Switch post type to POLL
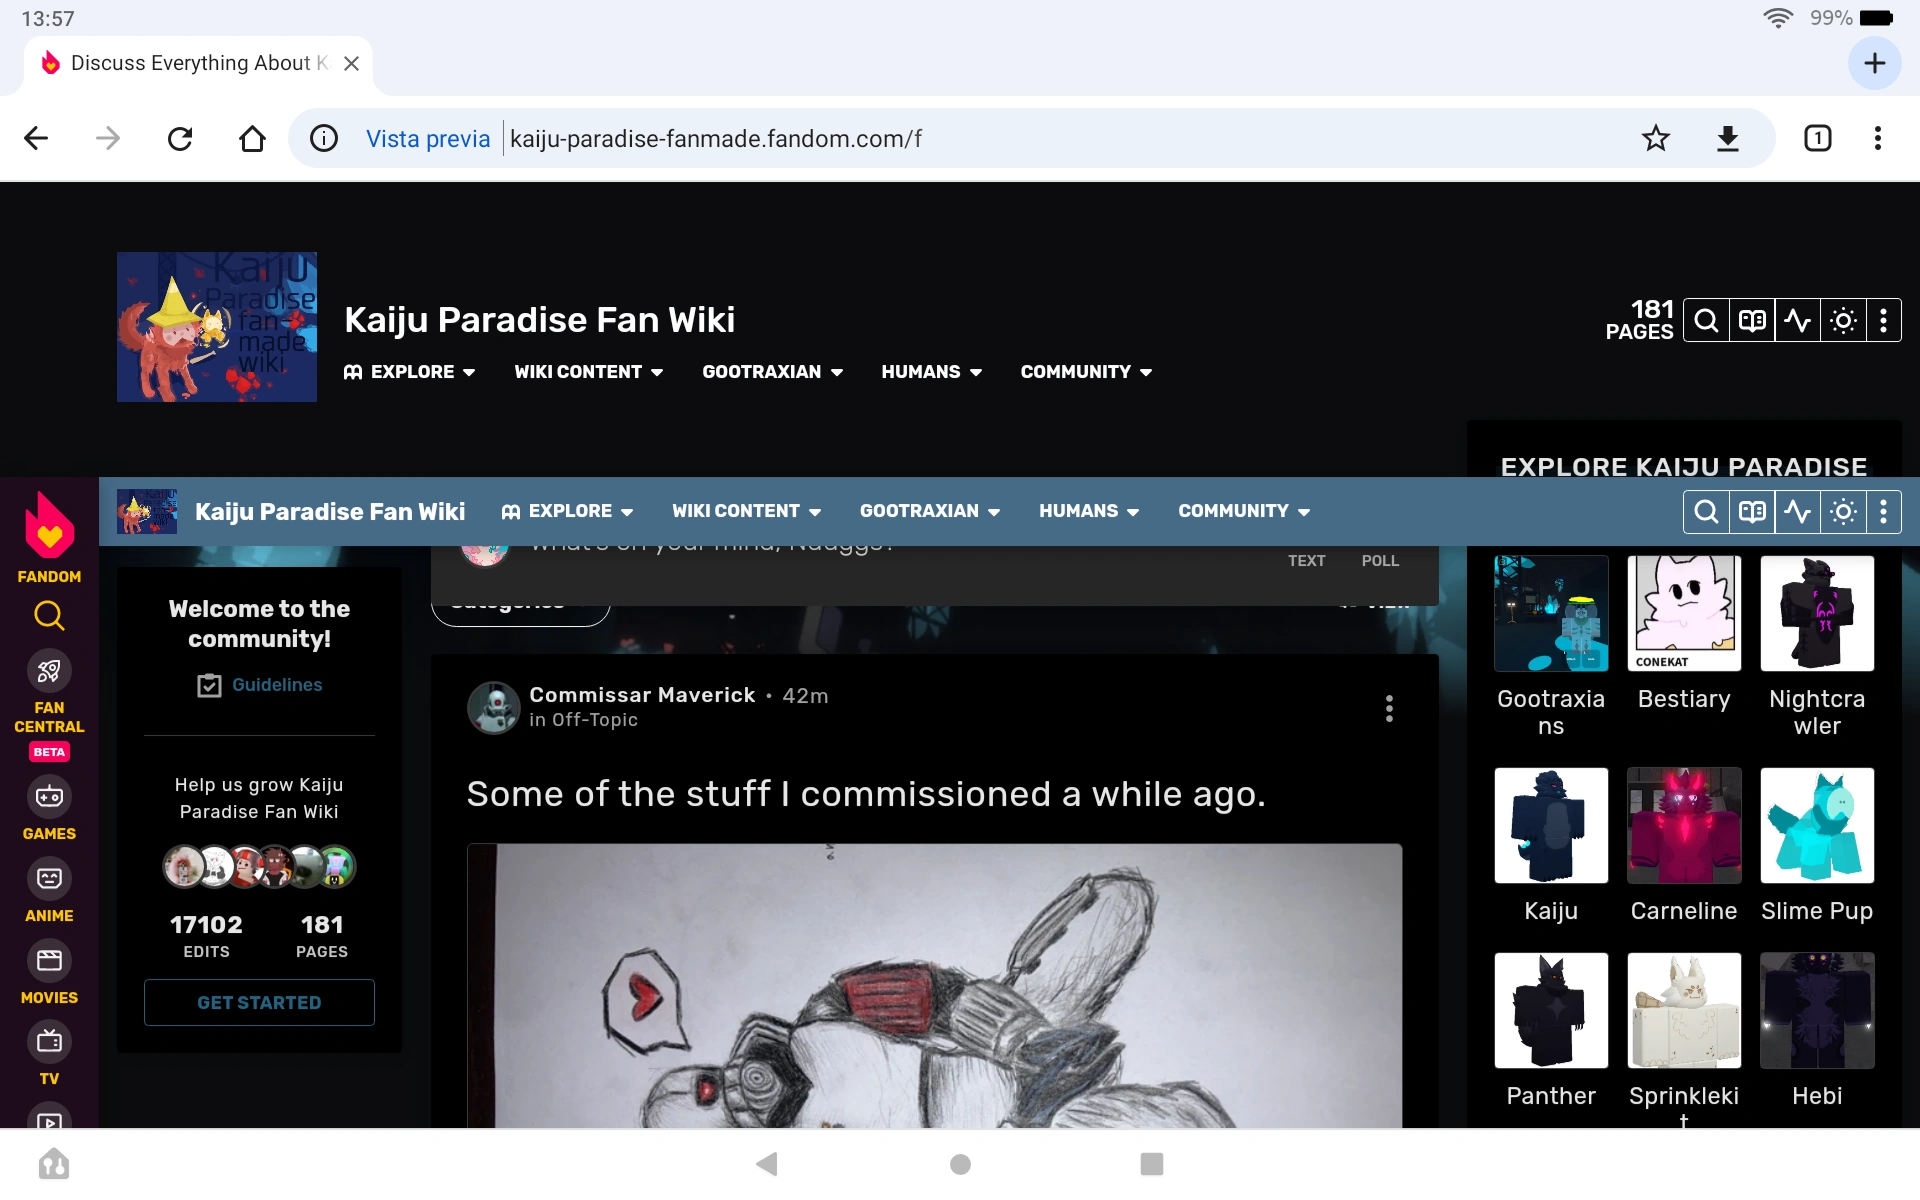 (x=1379, y=561)
